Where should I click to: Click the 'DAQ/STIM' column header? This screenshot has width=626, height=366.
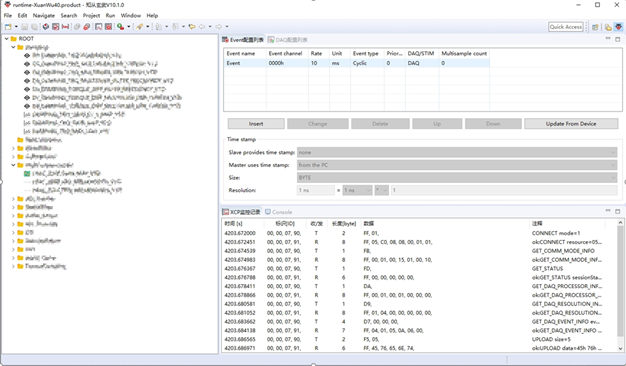(x=422, y=53)
